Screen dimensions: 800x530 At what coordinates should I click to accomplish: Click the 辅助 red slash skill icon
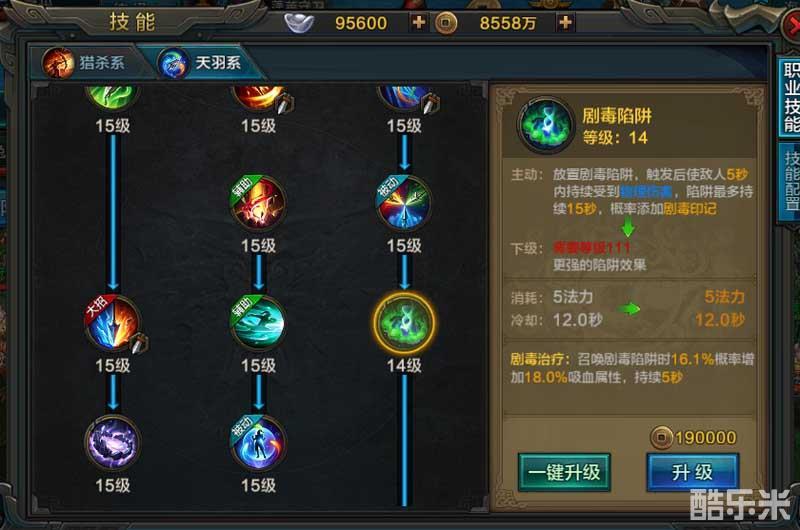(258, 204)
